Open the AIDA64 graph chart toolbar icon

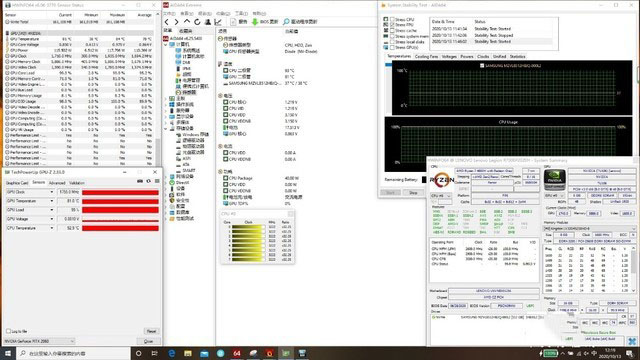coord(218,22)
